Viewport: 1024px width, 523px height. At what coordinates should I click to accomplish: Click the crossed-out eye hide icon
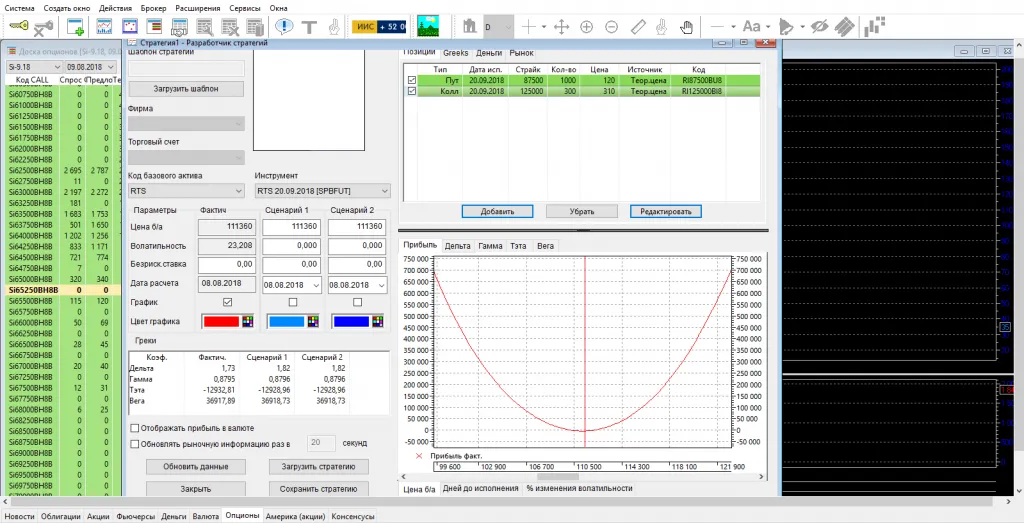(x=820, y=27)
